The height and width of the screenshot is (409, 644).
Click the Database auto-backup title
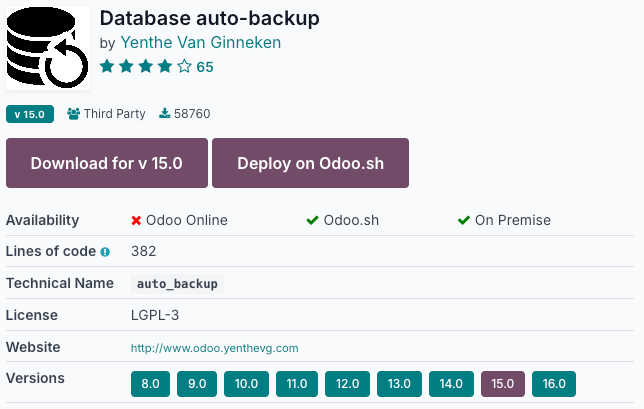[x=209, y=18]
